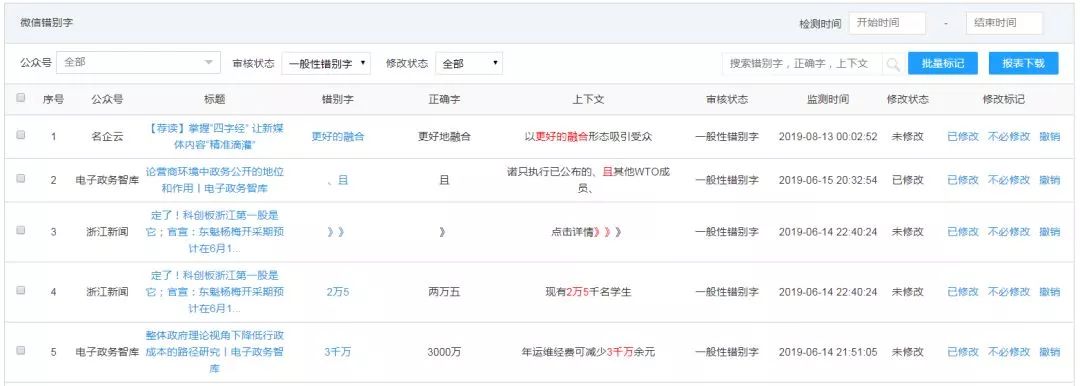The image size is (1080, 386).
Task: Click 撤销 for row 3 》》
Action: click(x=1050, y=232)
